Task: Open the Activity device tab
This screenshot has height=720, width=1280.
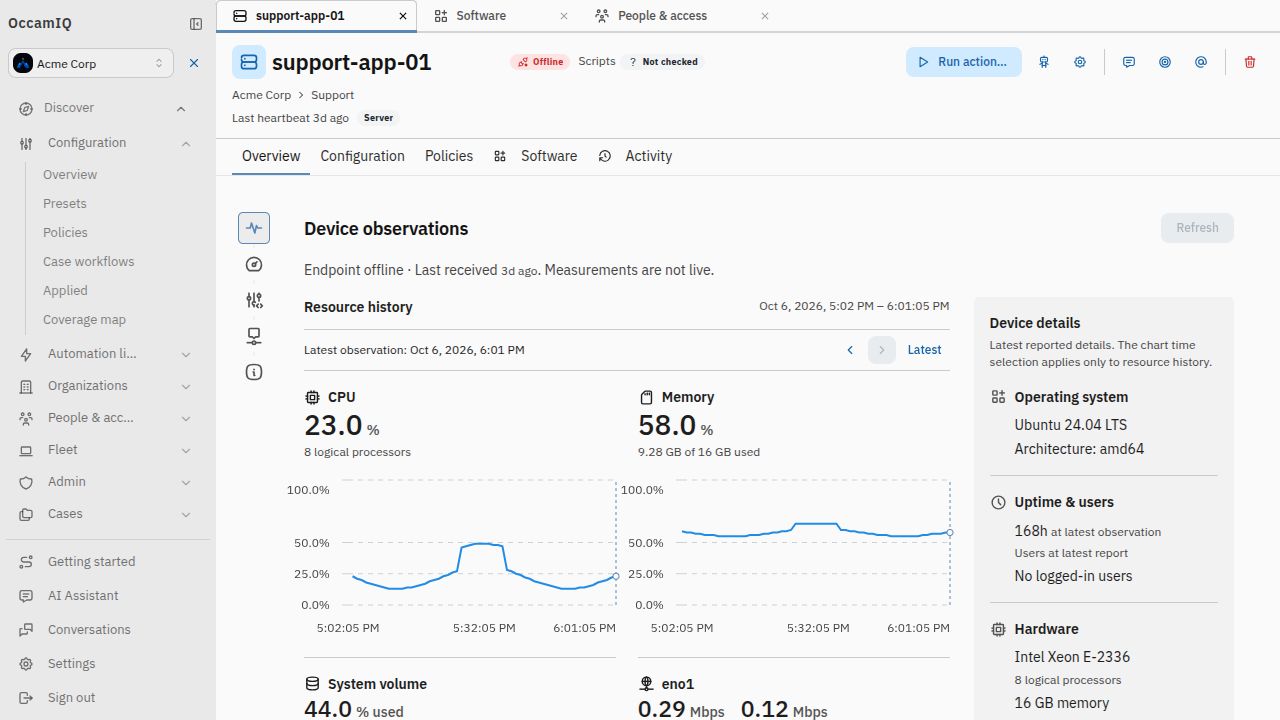Action: (x=635, y=156)
